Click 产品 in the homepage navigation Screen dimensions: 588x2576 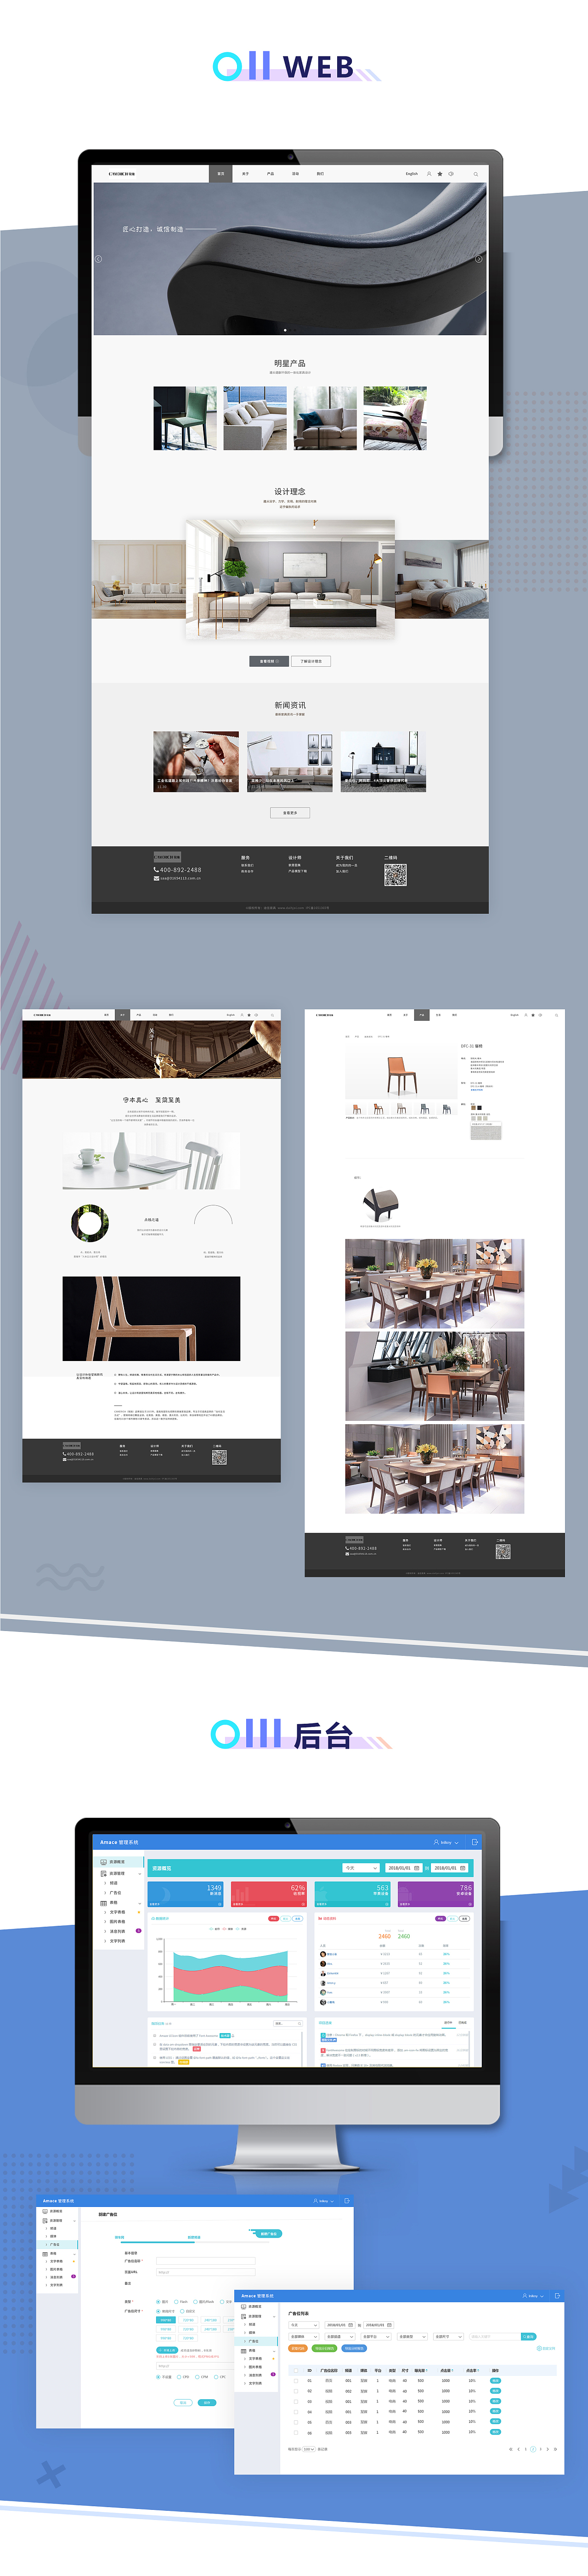tap(270, 174)
